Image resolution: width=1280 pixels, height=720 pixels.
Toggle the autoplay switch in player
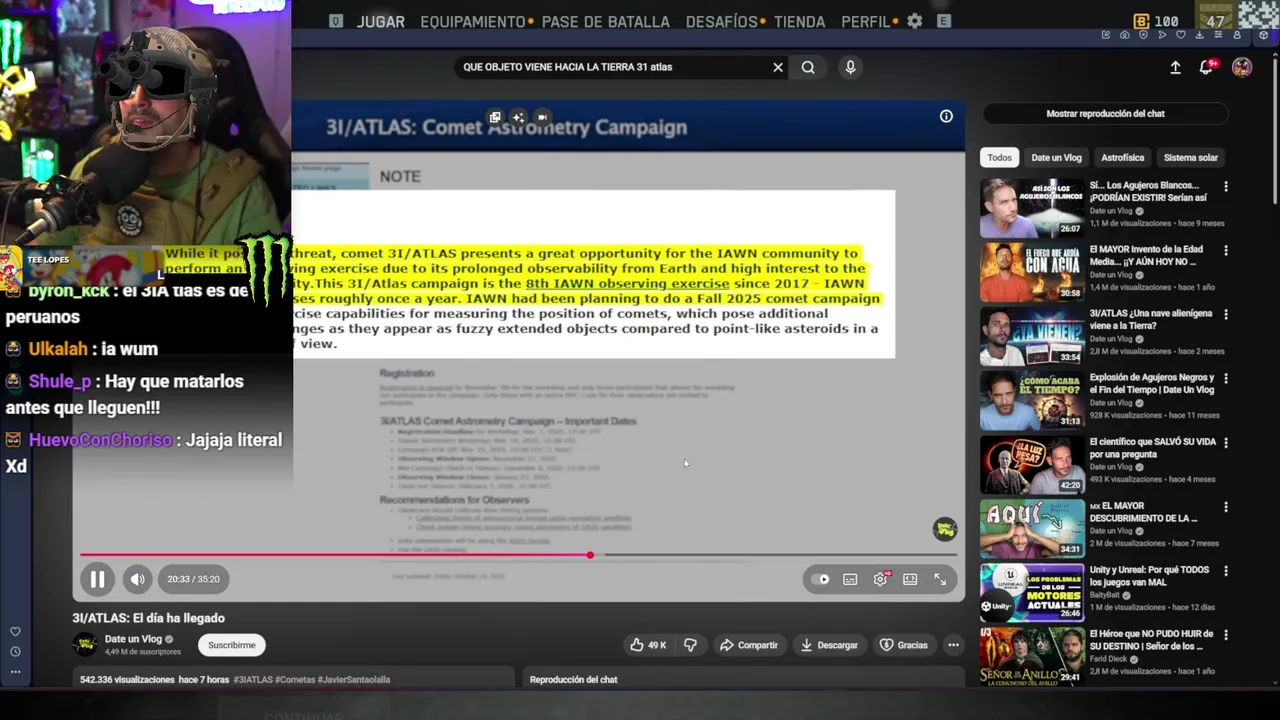tap(821, 579)
